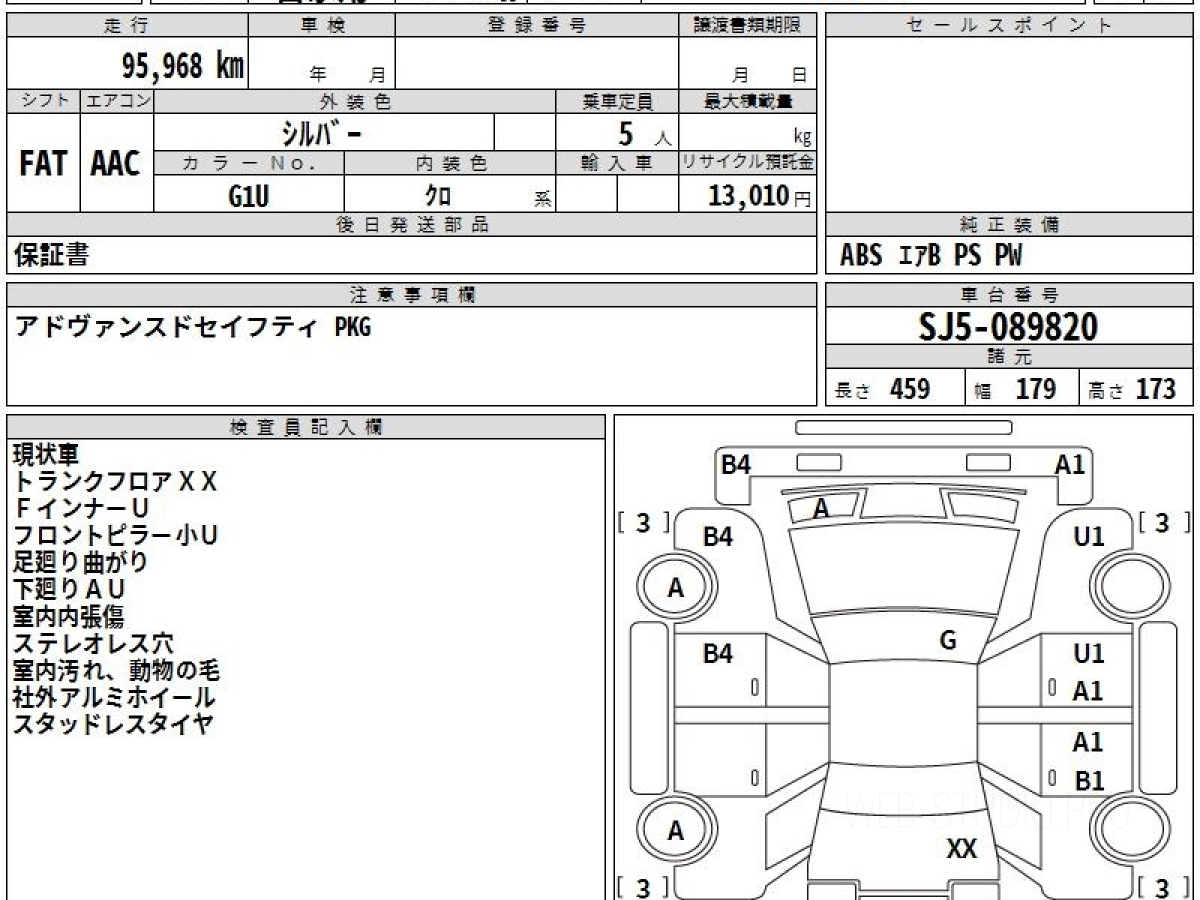
Task: Select the seating capacity 5 人
Action: tap(644, 134)
